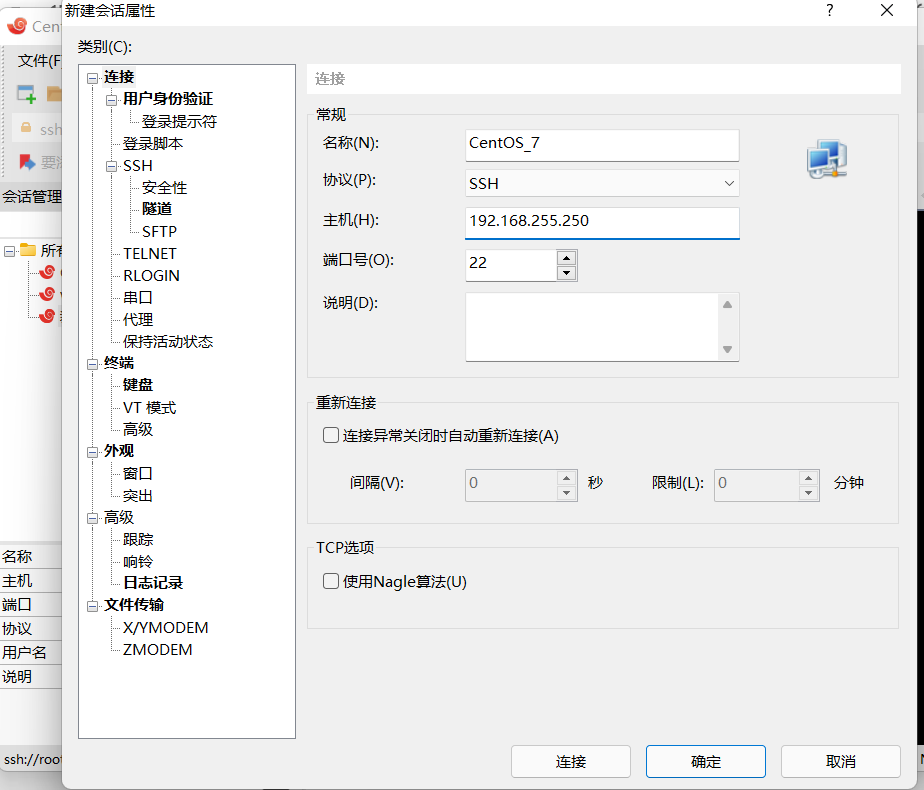This screenshot has width=924, height=790.
Task: Enable the Use Nagle algorithm checkbox
Action: (x=331, y=581)
